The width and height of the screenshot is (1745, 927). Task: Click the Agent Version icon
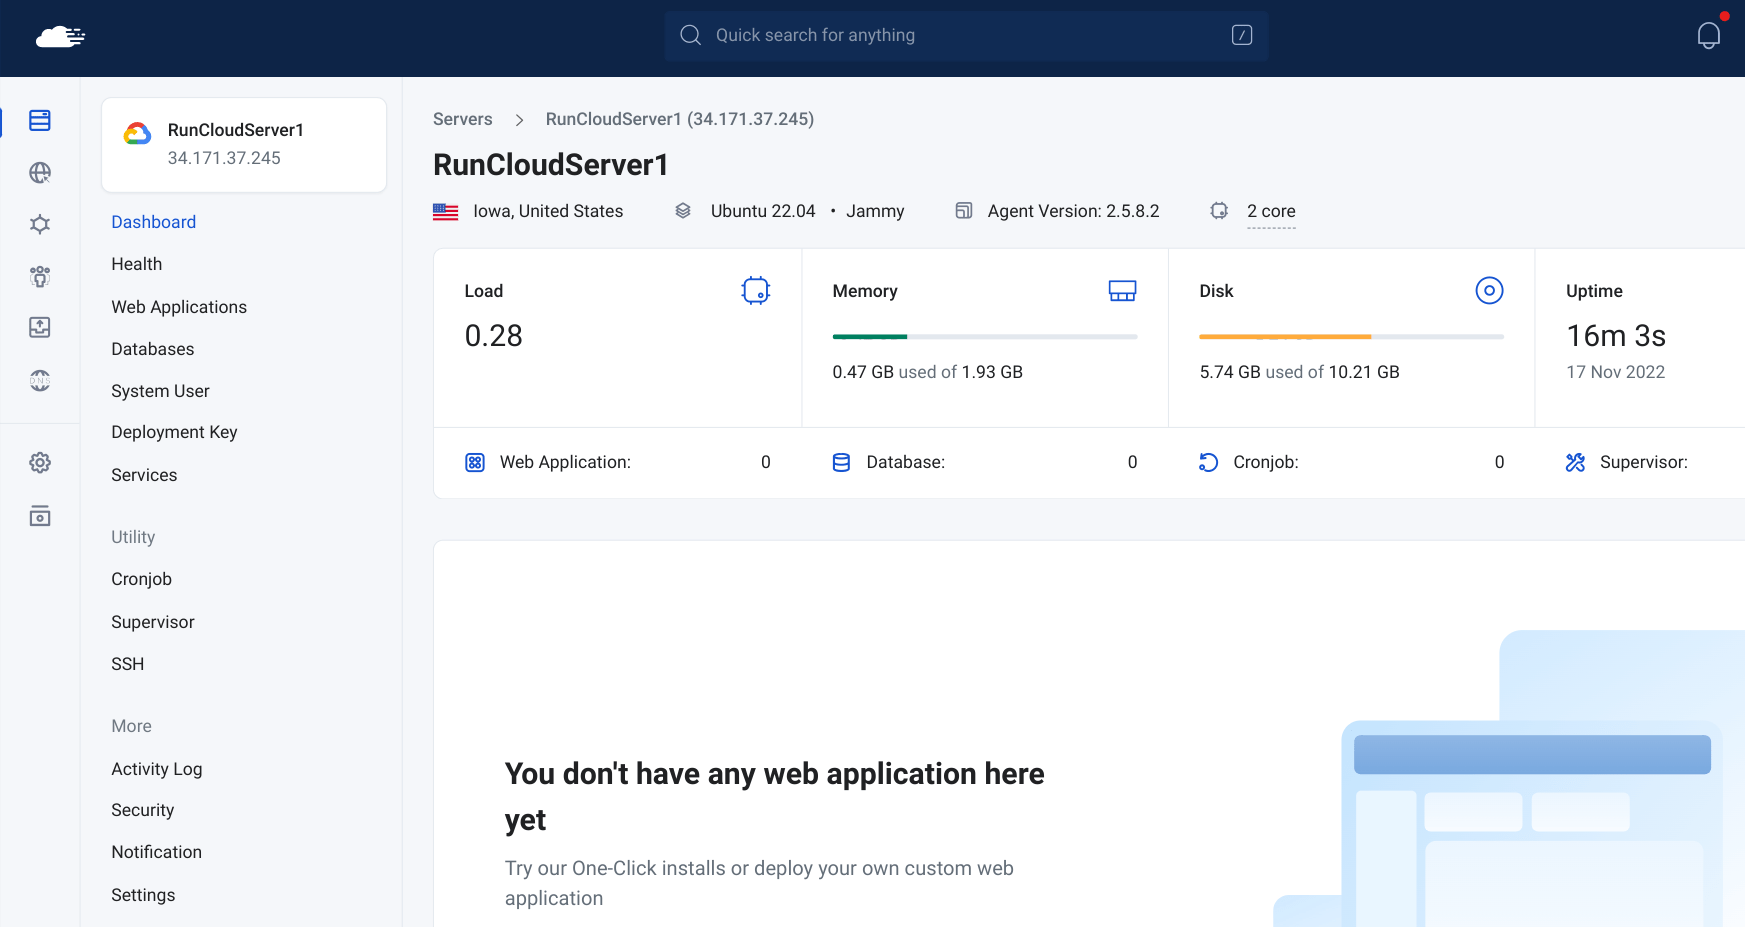tap(964, 211)
